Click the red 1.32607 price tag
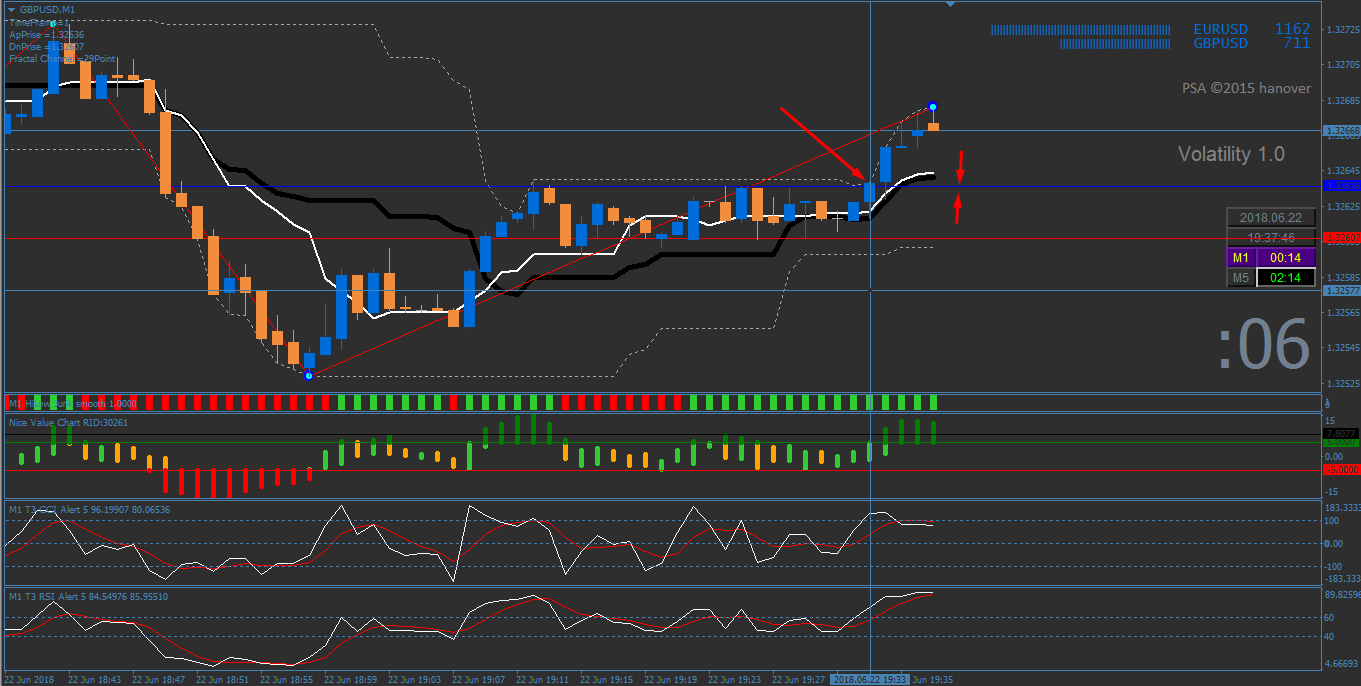This screenshot has width=1361, height=686. click(x=1341, y=238)
